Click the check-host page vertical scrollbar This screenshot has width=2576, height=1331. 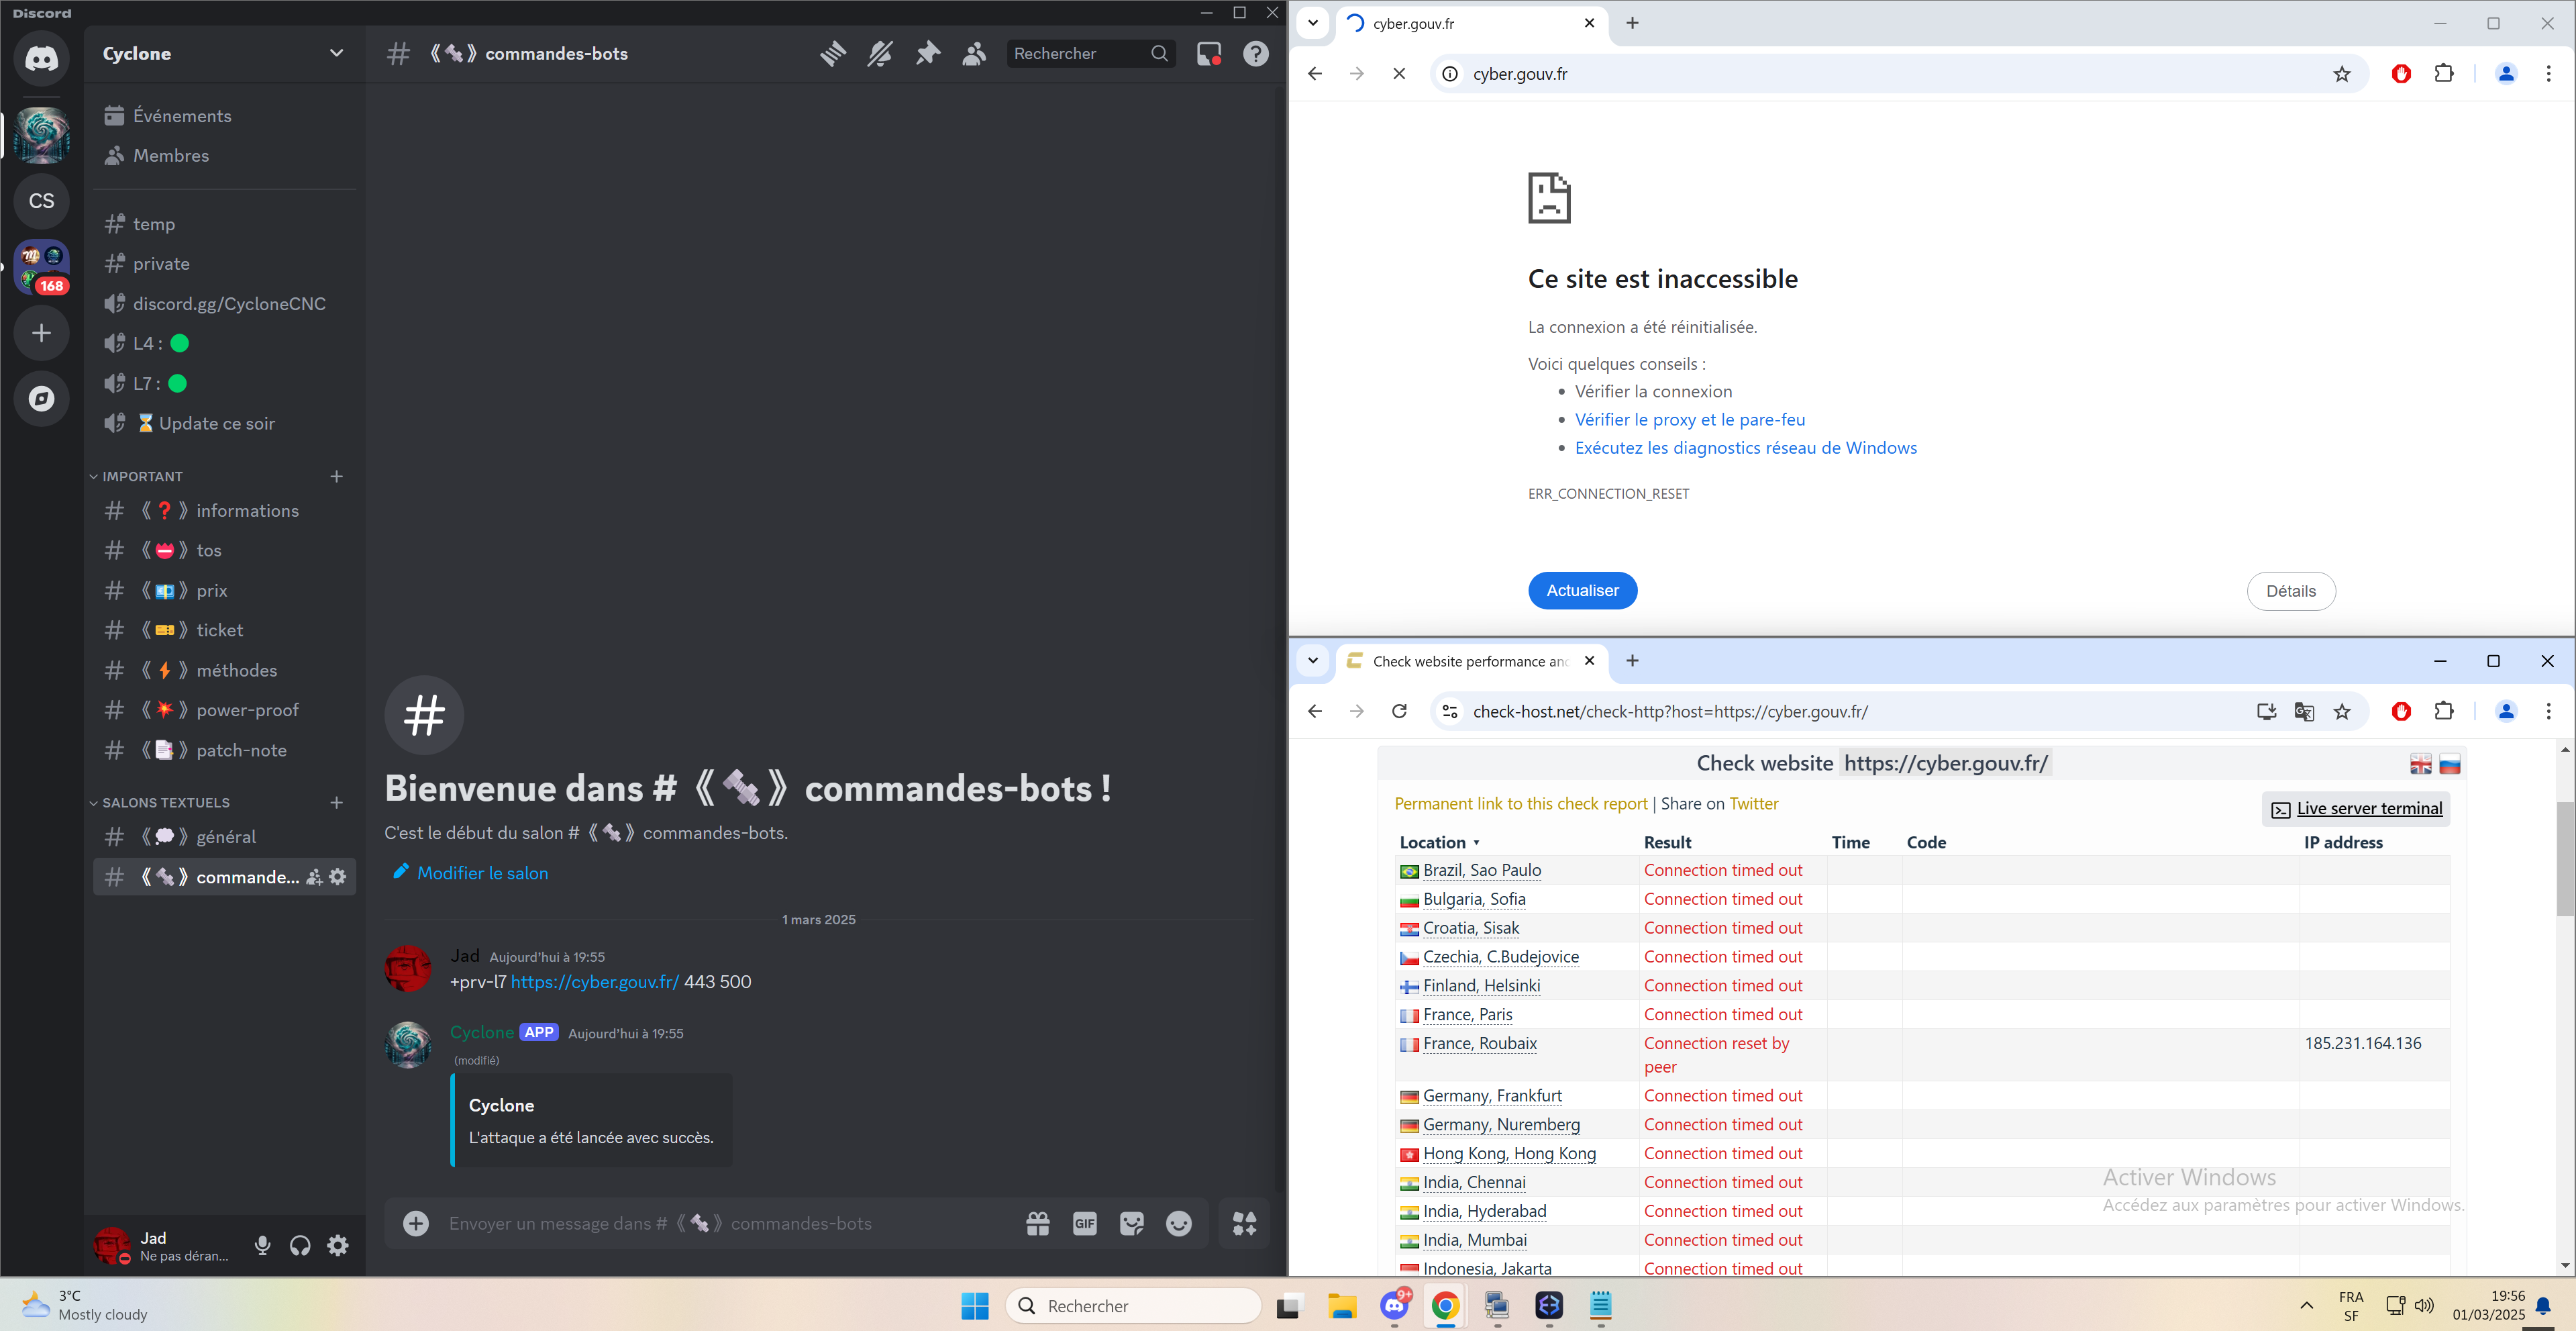(x=2565, y=858)
